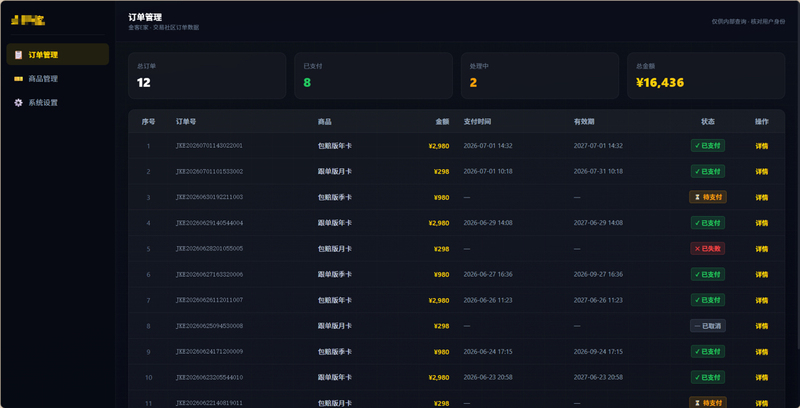
Task: Click the 已支付 badge in row 9
Action: pos(708,351)
